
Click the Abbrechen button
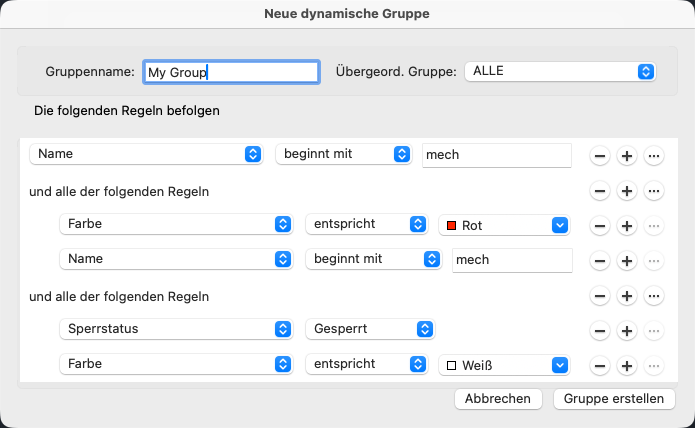coord(498,398)
